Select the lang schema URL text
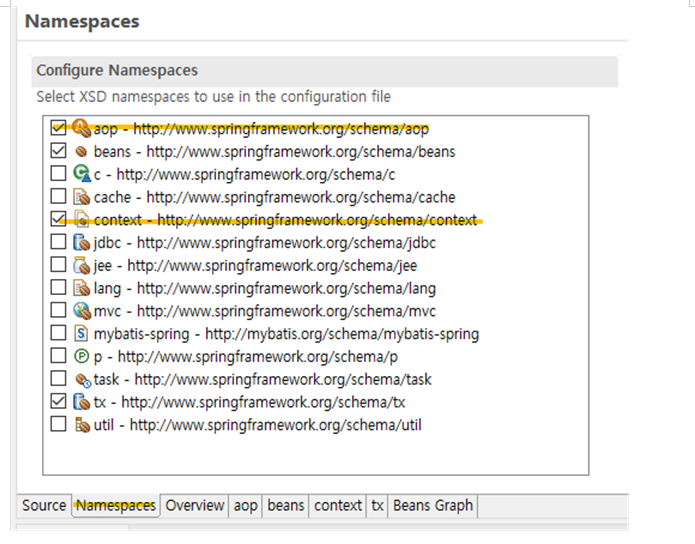Screen dimensions: 695x544 pyautogui.click(x=286, y=289)
